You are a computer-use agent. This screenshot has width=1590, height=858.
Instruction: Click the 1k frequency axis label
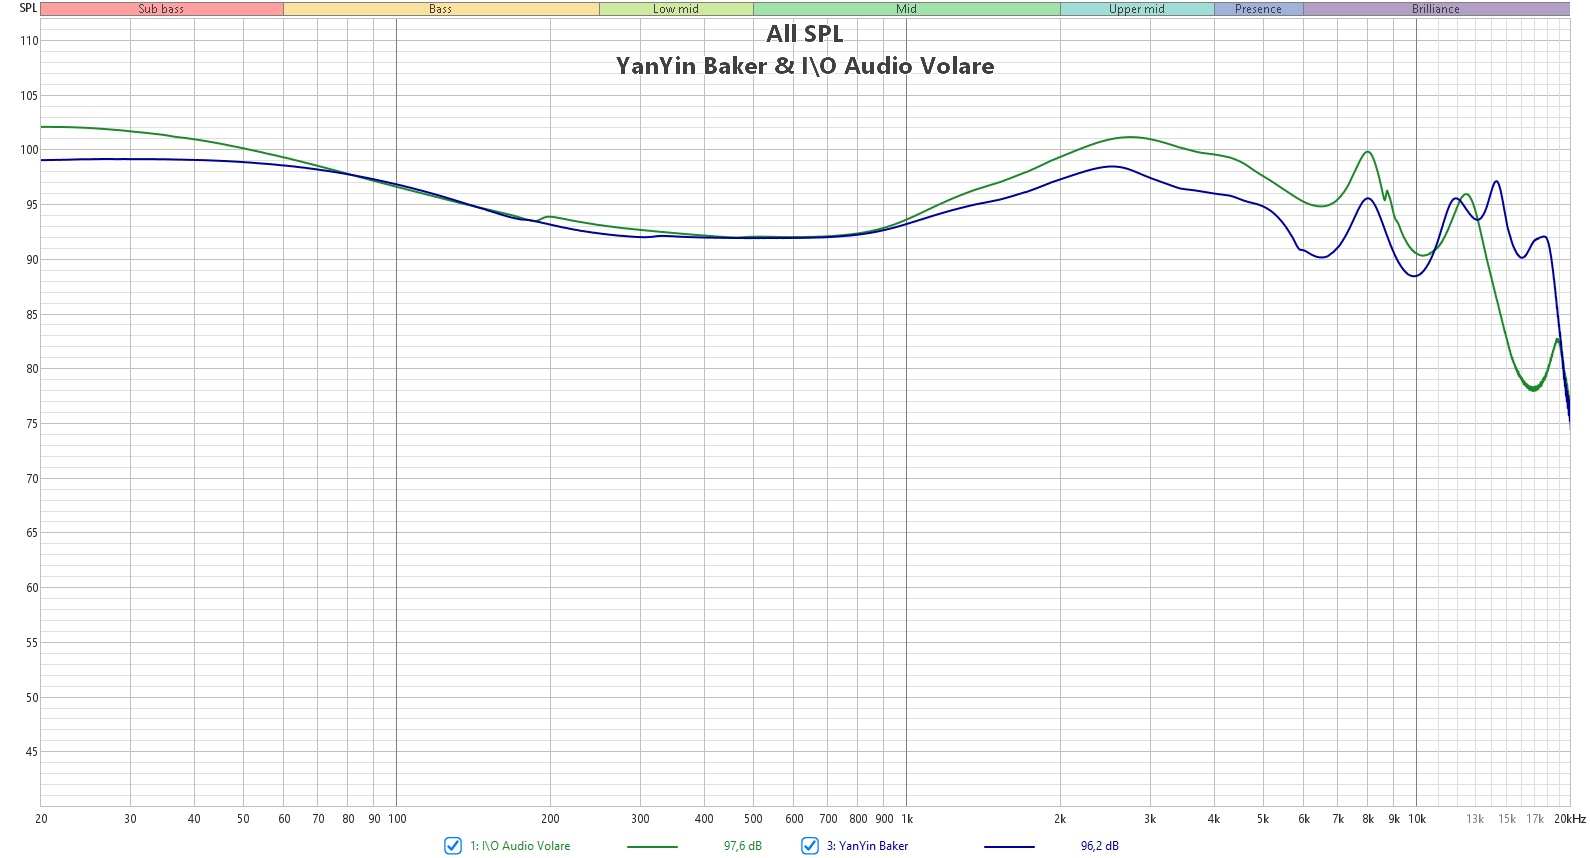coord(907,819)
